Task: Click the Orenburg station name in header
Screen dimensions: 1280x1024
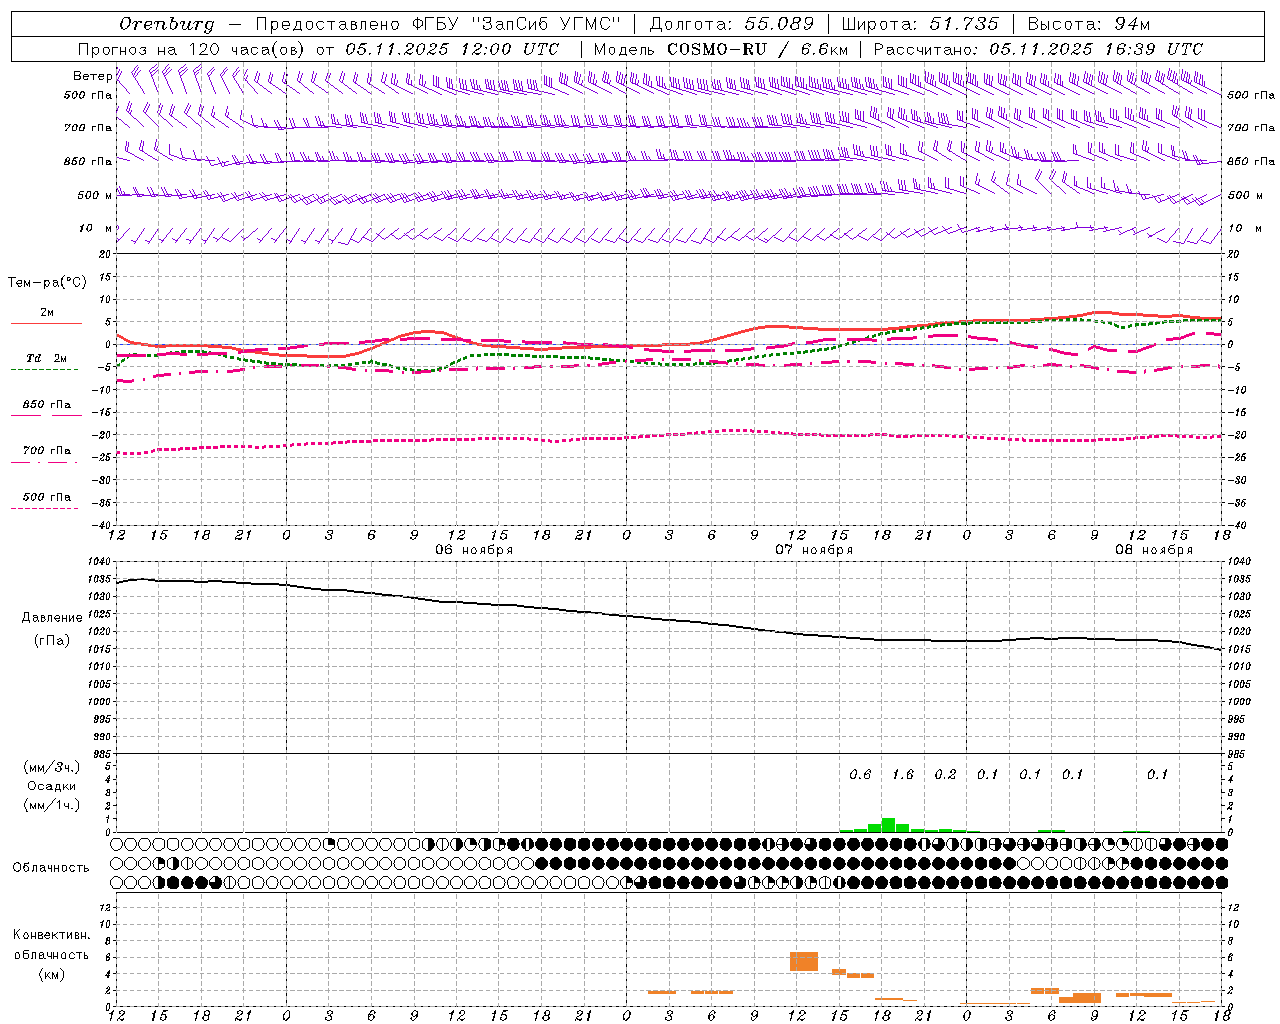Action: coord(166,24)
